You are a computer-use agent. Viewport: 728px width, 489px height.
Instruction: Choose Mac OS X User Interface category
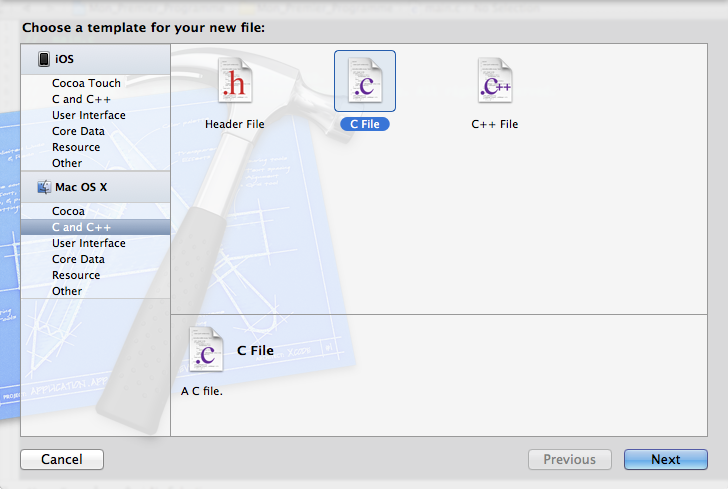[x=89, y=243]
